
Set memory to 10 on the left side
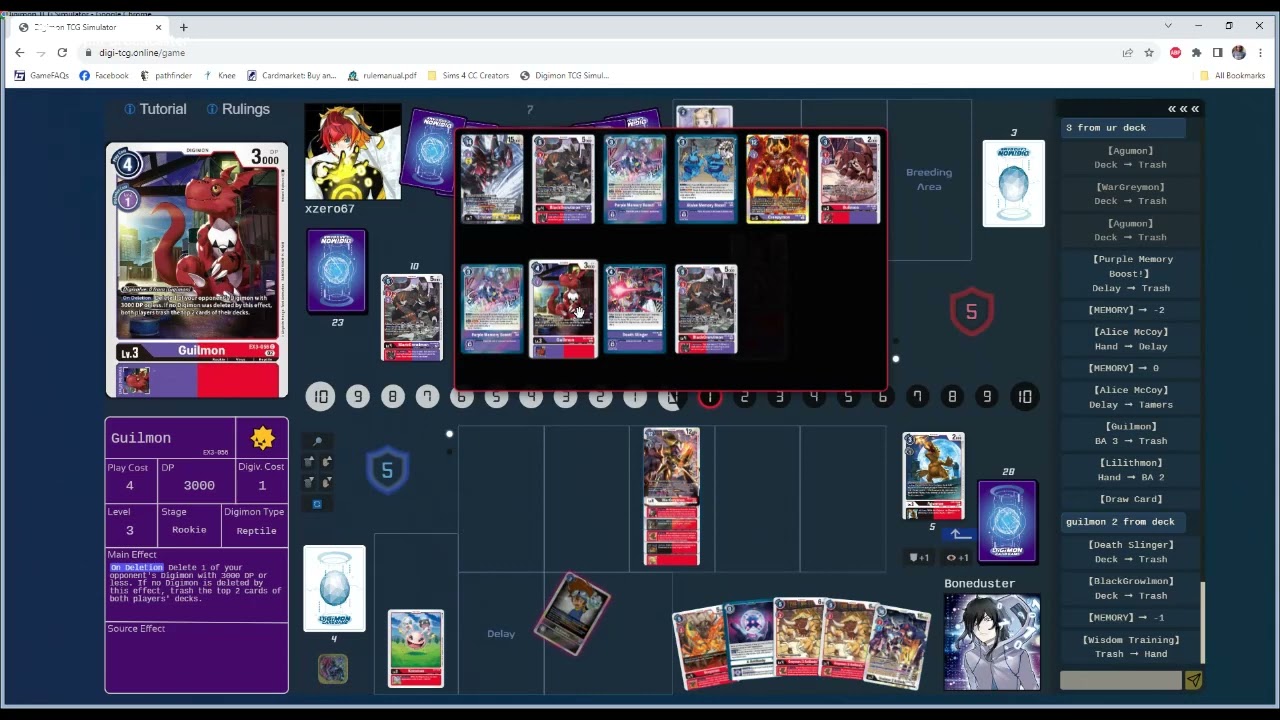click(x=320, y=397)
